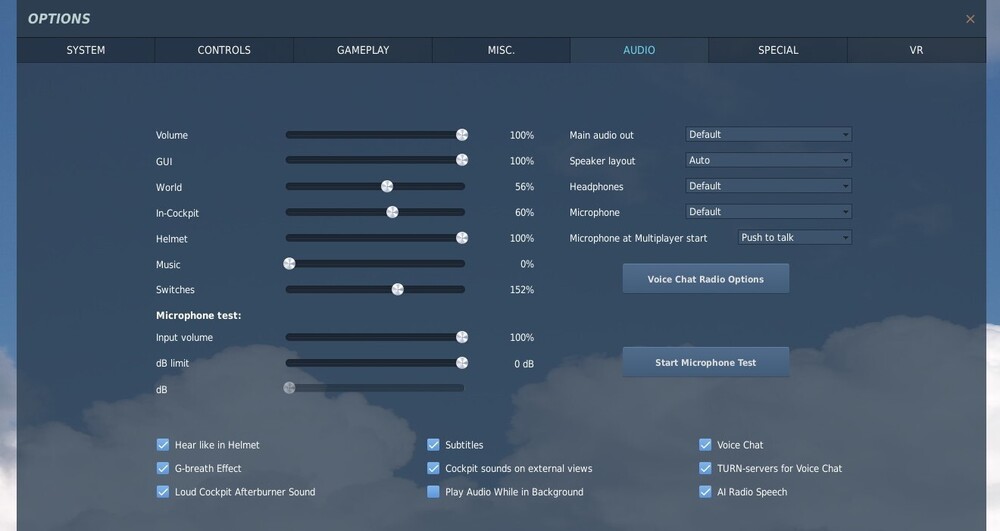Open the SPECIAL tab

(x=778, y=50)
